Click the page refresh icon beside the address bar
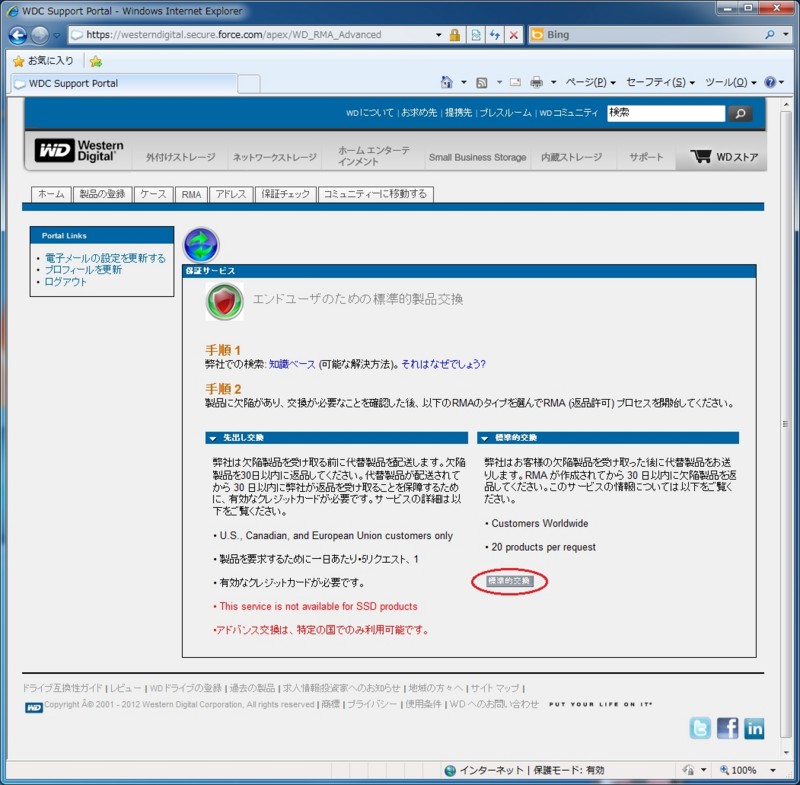This screenshot has width=800, height=785. 497,34
